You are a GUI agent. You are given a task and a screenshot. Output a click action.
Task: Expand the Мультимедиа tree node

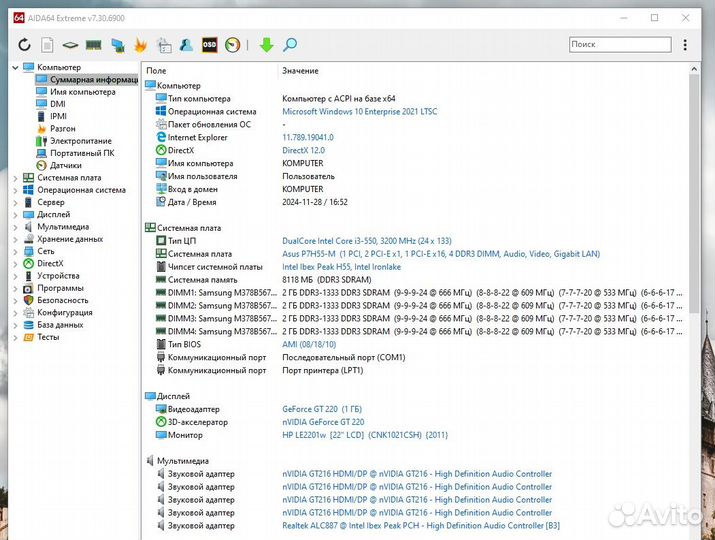pyautogui.click(x=14, y=227)
